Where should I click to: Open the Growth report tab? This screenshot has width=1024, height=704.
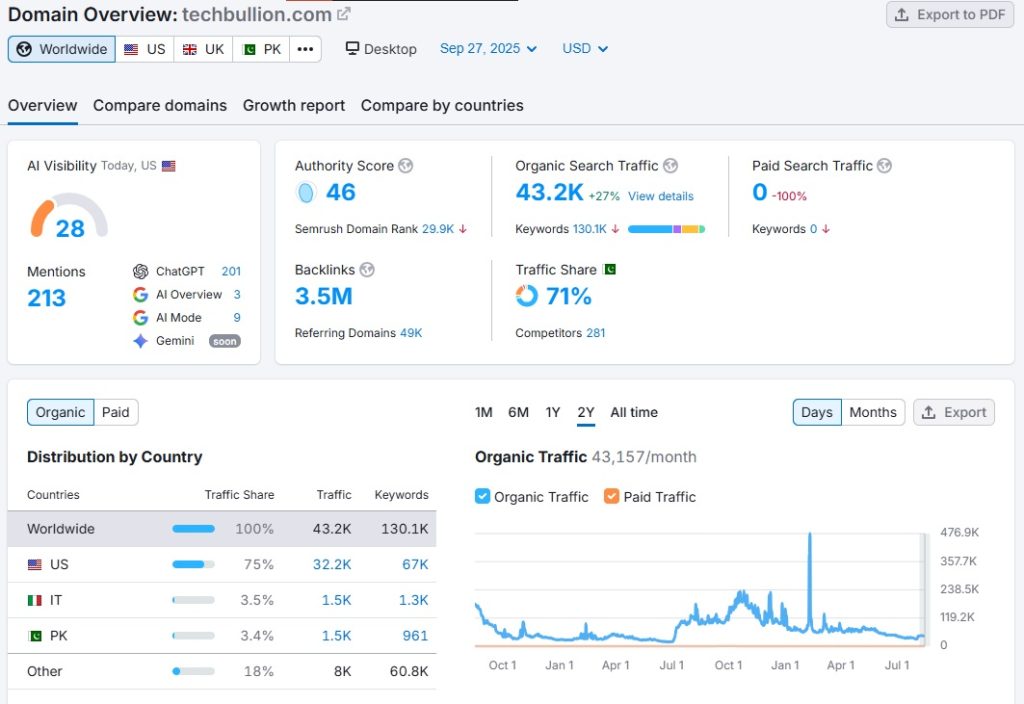[x=294, y=106]
